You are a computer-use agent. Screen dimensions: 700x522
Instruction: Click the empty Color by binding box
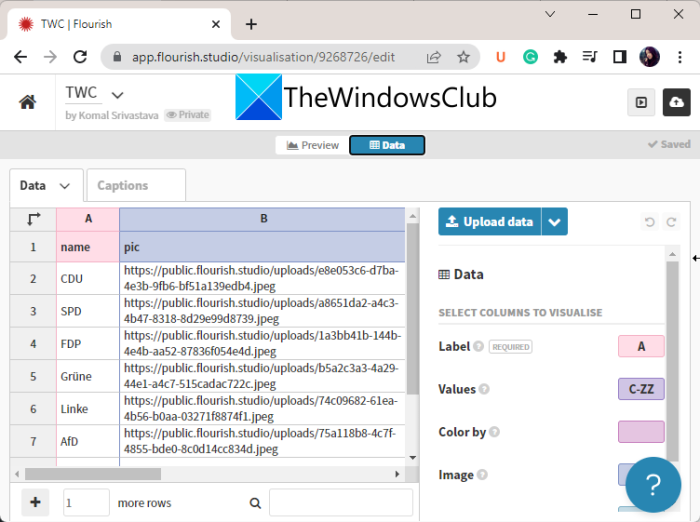[x=641, y=432]
